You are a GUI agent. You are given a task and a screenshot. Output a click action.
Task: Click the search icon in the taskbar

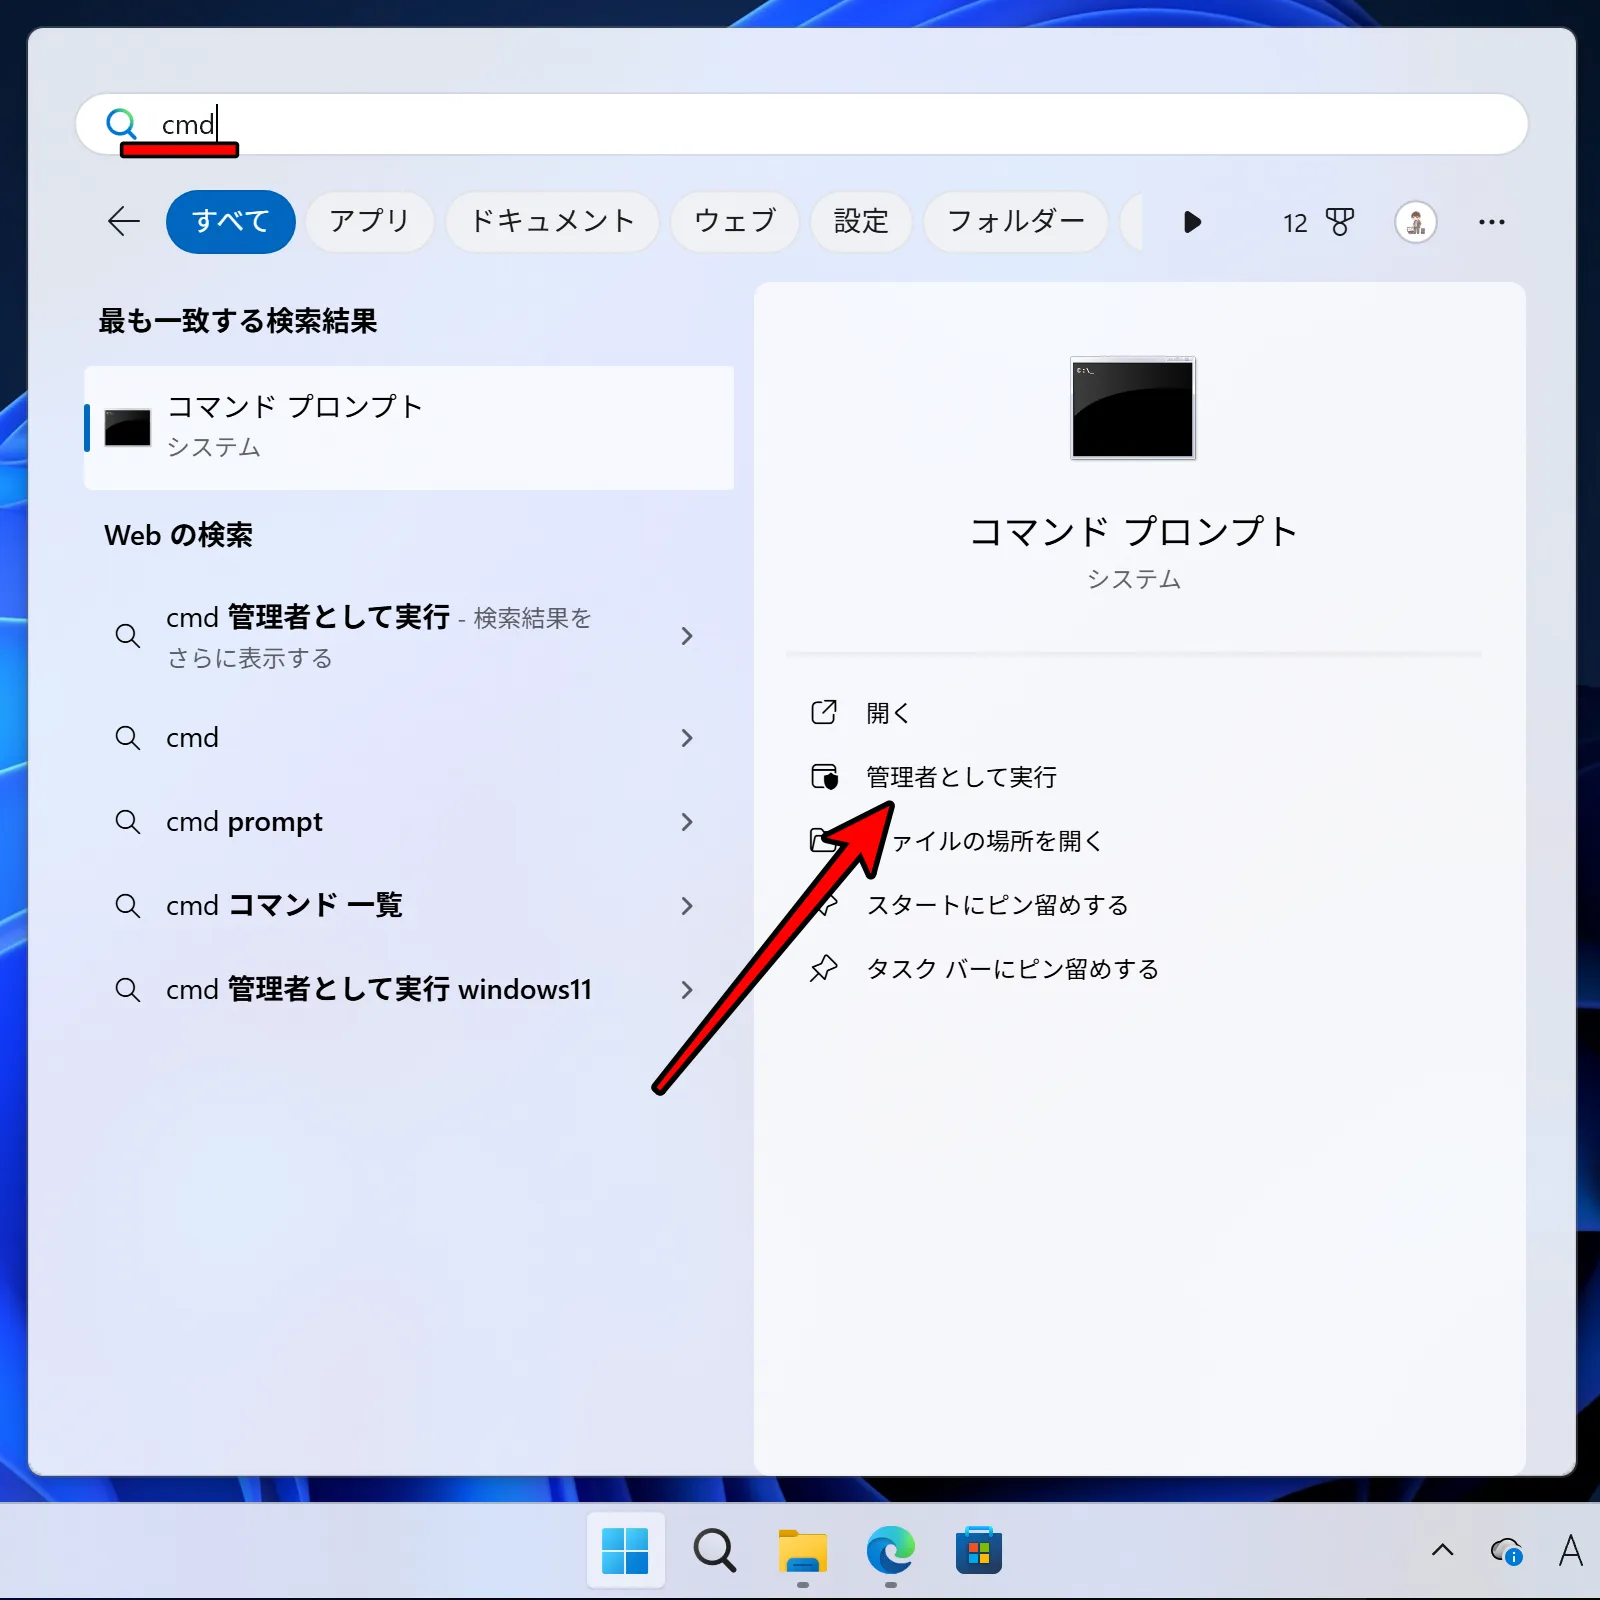point(714,1551)
